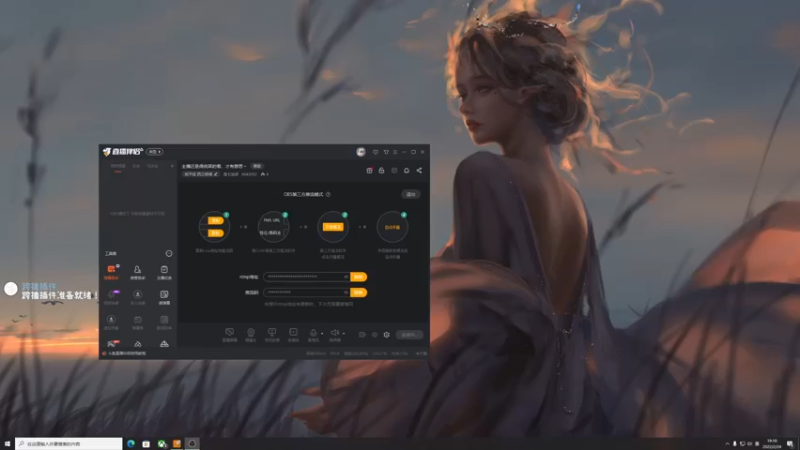The height and width of the screenshot is (450, 800).
Task: Add a new scene with the plus icon
Action: (172, 166)
